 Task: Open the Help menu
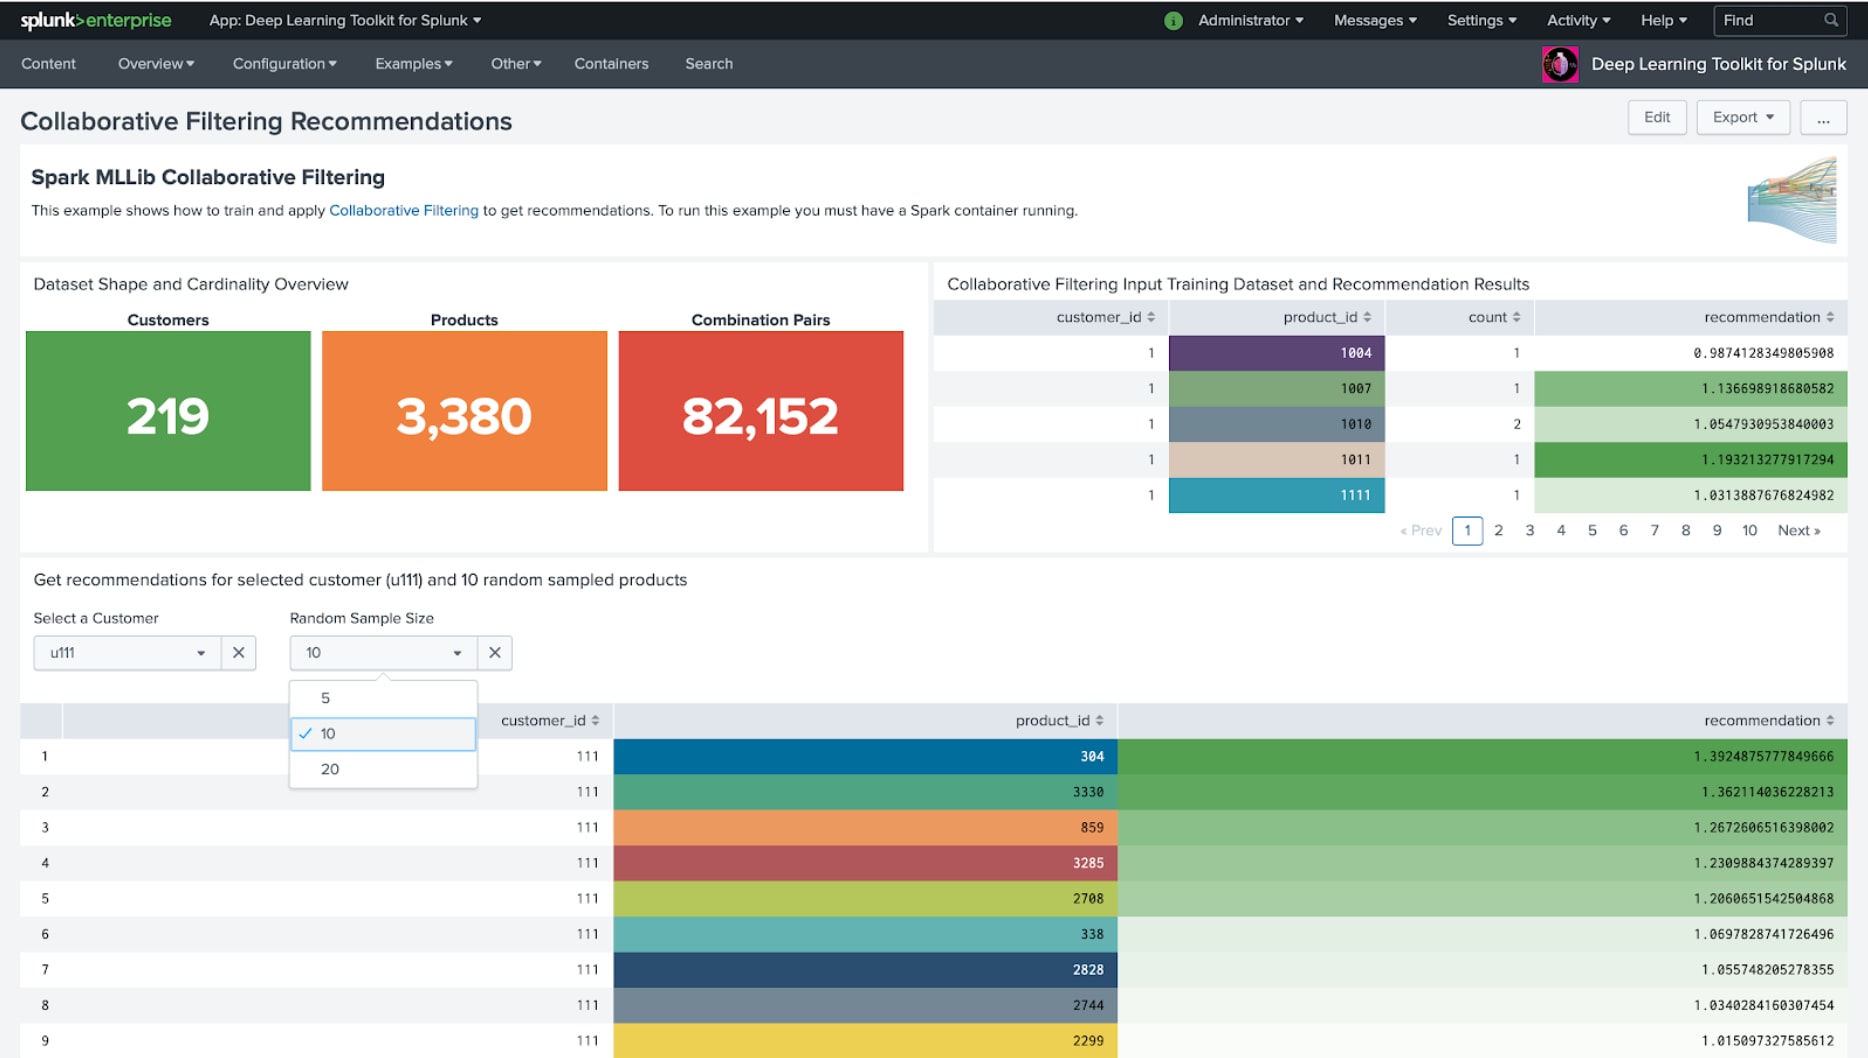[x=1663, y=20]
